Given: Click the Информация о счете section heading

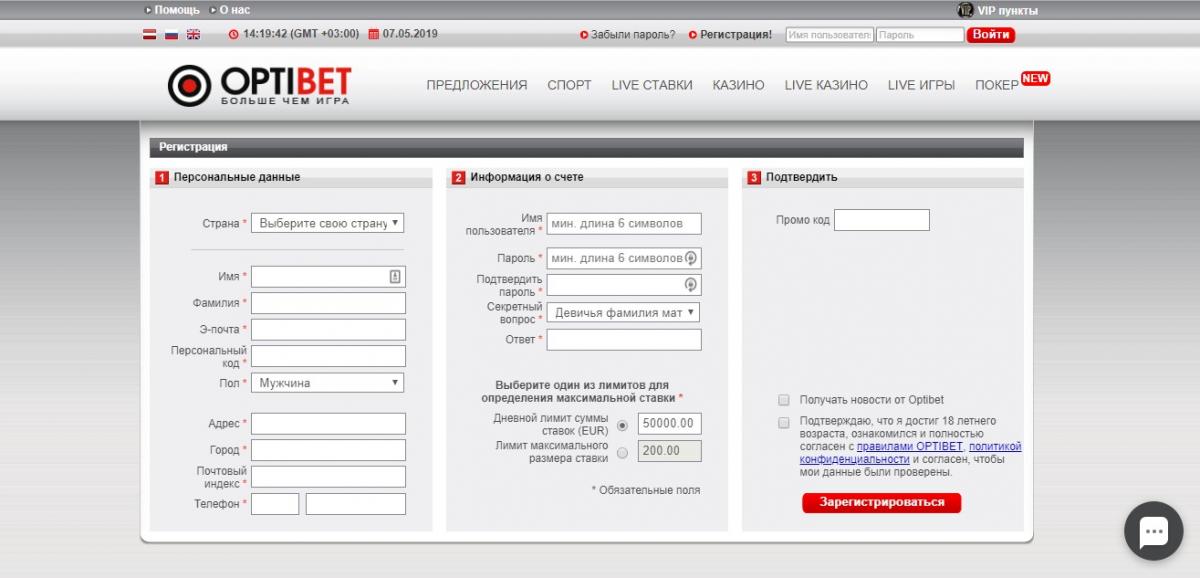Looking at the screenshot, I should [x=527, y=177].
